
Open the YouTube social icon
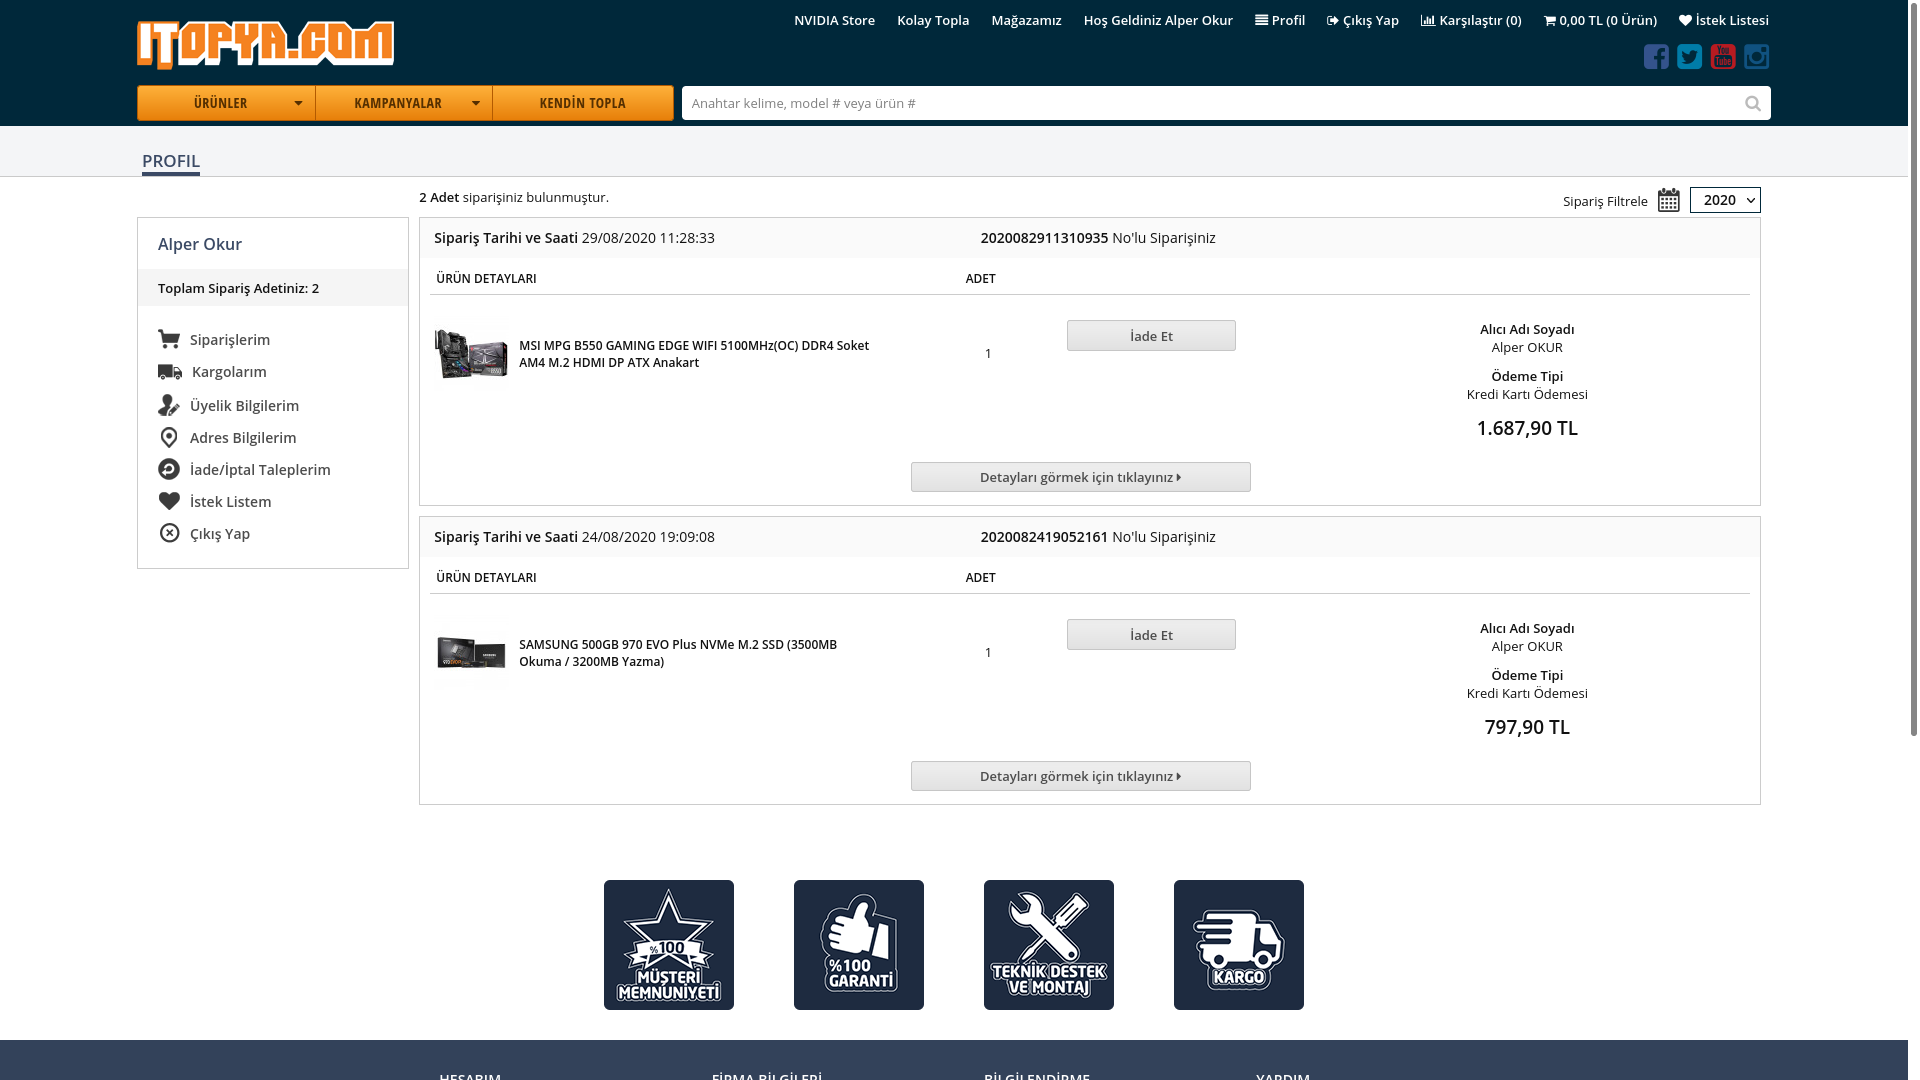[1723, 57]
